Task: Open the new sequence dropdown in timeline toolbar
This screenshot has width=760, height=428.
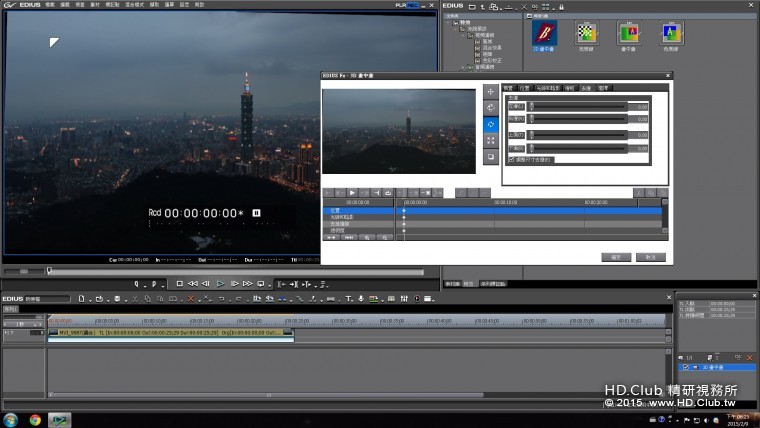Action: pos(88,298)
